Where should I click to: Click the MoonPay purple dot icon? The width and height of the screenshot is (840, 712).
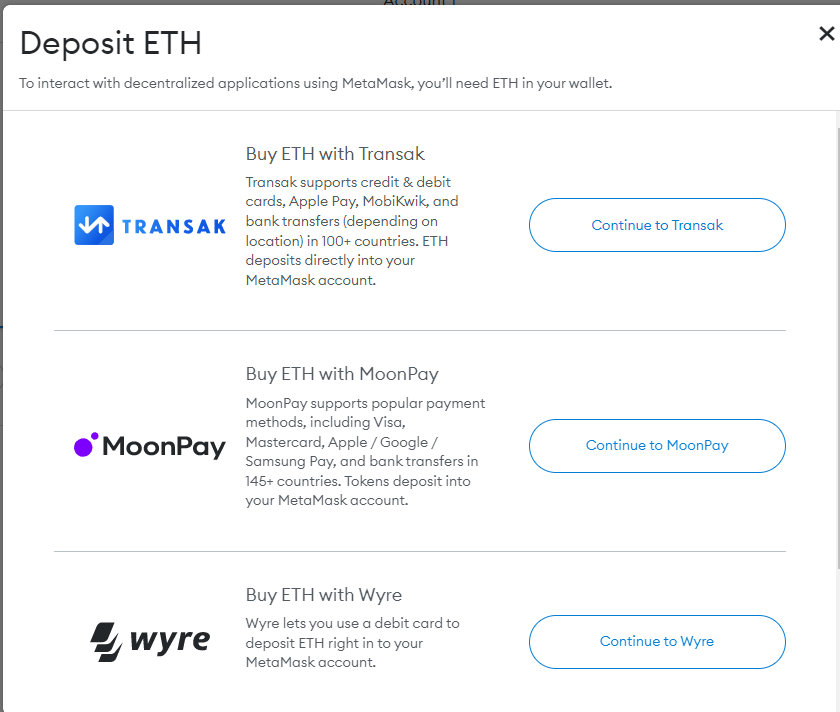pyautogui.click(x=86, y=445)
